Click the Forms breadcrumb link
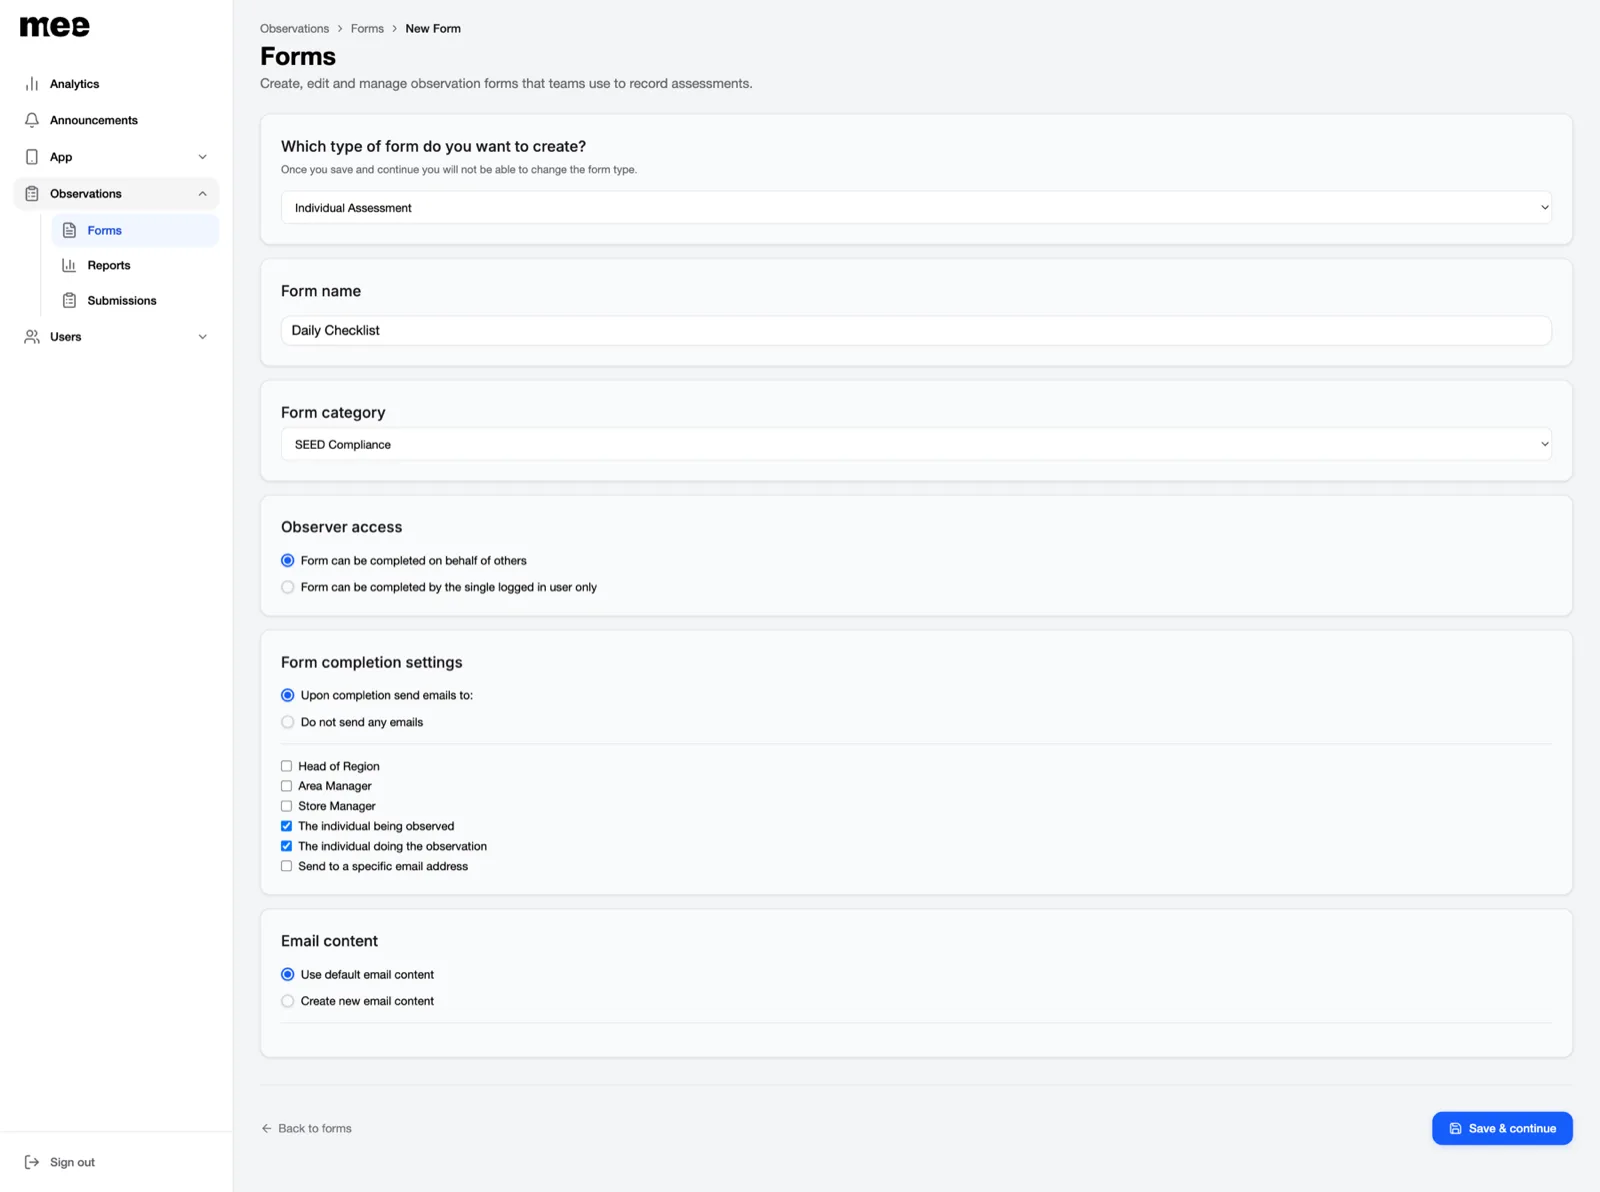This screenshot has width=1600, height=1192. point(367,28)
